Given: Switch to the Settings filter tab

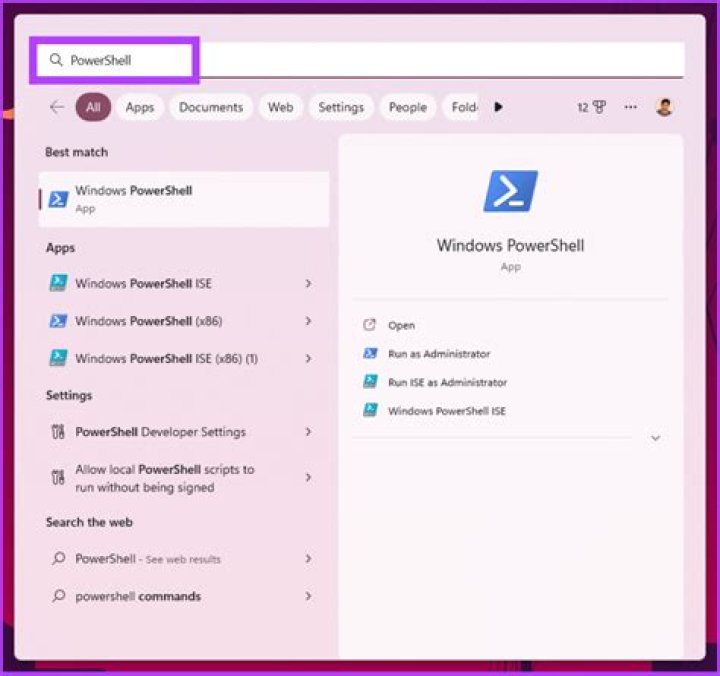Looking at the screenshot, I should coord(341,107).
